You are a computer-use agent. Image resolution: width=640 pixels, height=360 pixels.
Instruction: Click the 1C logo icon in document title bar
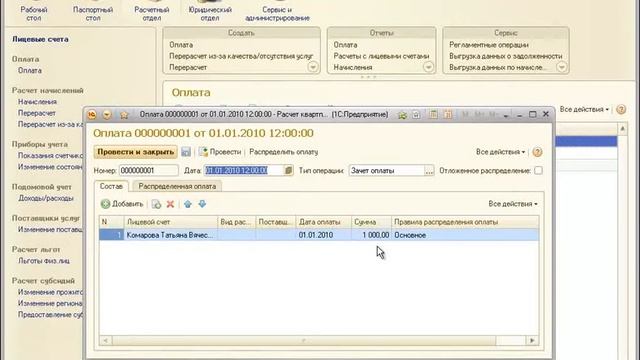pos(92,115)
